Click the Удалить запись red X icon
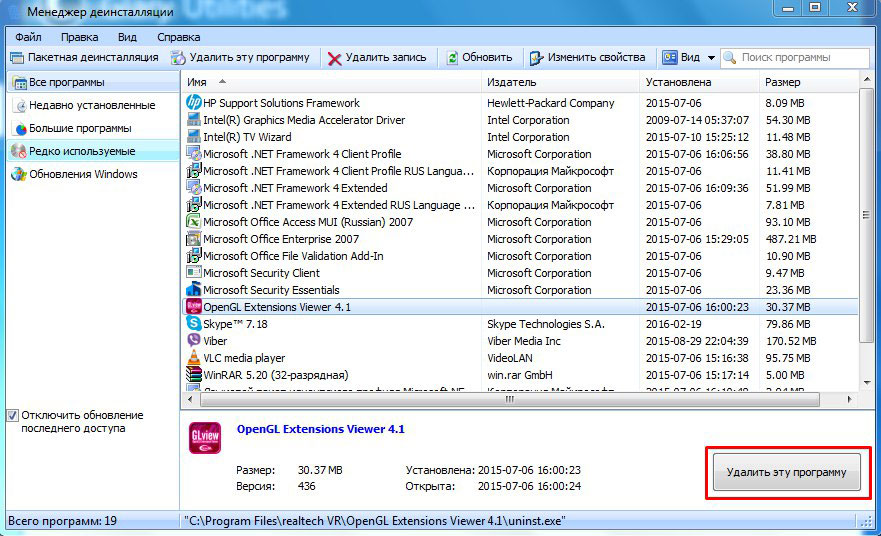The image size is (881, 536). pos(334,58)
